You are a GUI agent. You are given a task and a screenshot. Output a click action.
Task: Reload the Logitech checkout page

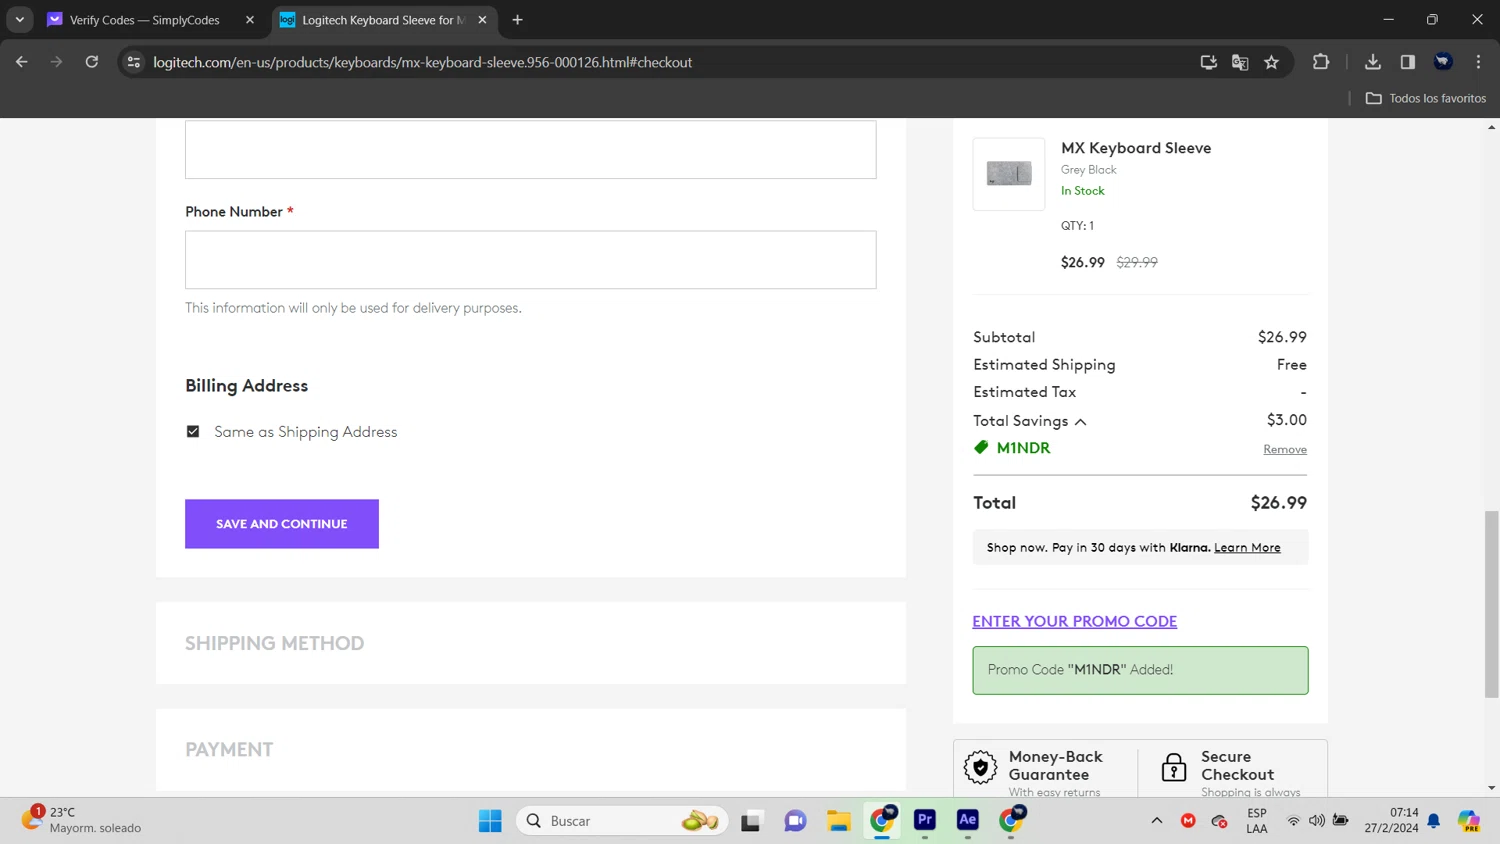92,62
